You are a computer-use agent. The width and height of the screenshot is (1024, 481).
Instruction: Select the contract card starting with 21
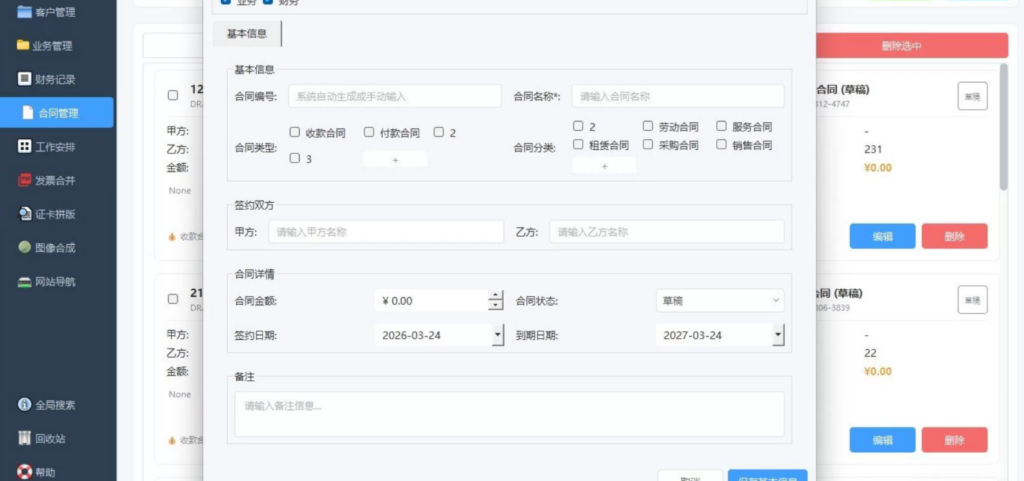[173, 299]
